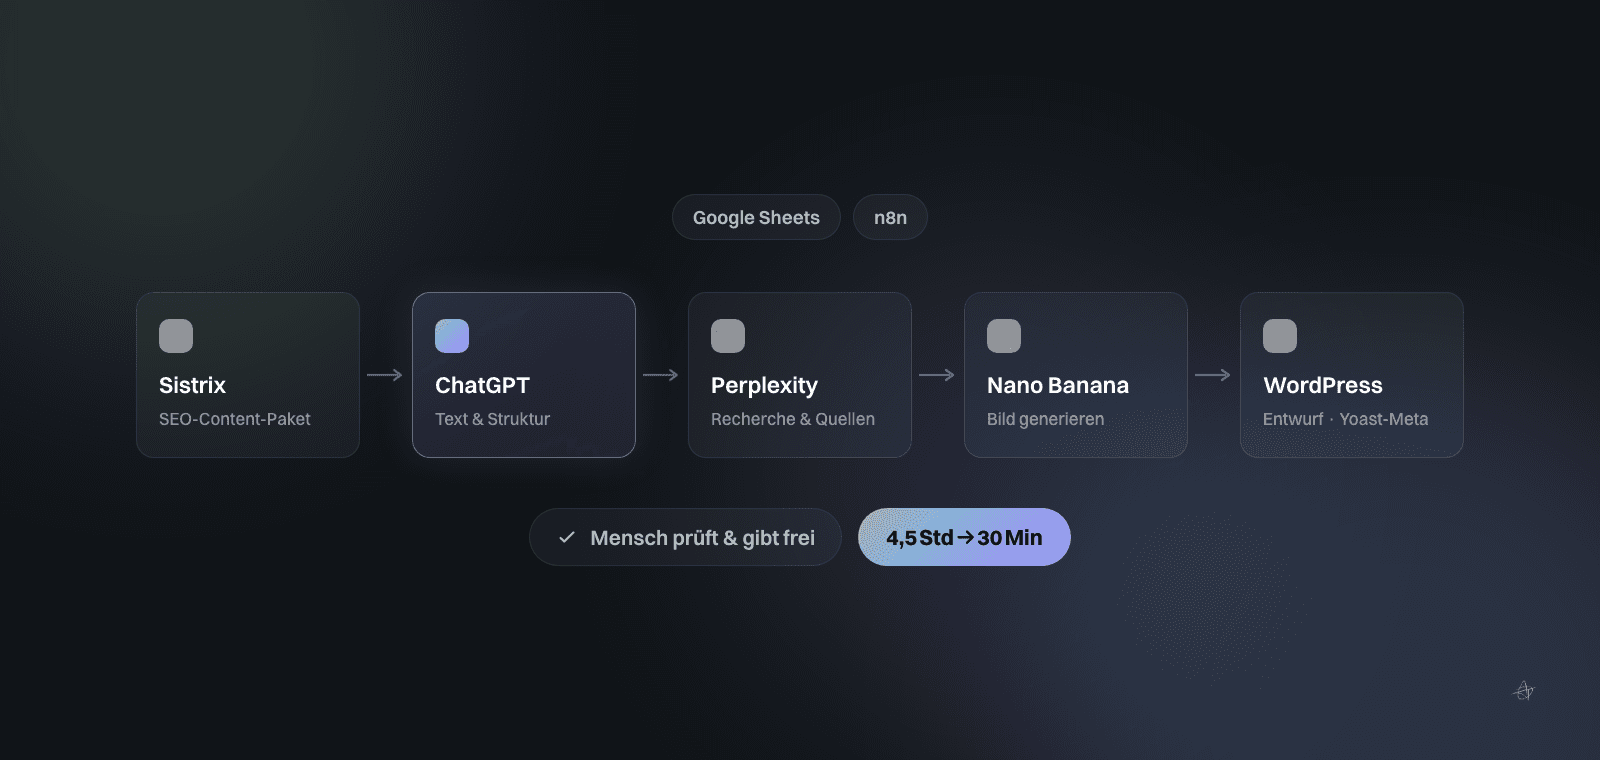Click the 'Entwurf · Yoast-Meta' subtitle

pos(1346,419)
